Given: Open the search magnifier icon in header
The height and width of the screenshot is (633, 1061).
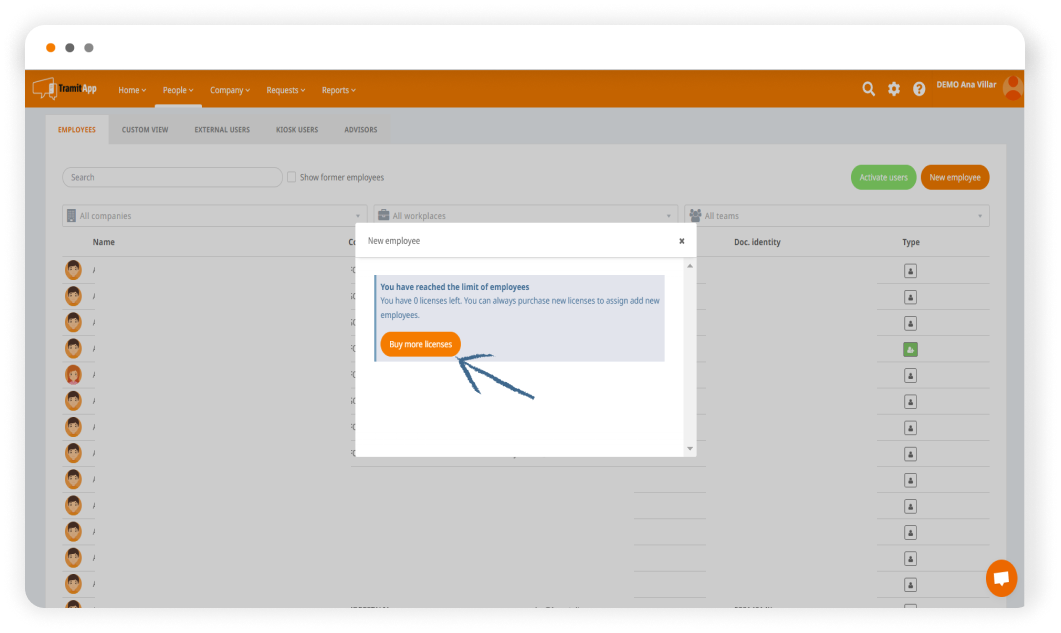Looking at the screenshot, I should pos(868,89).
